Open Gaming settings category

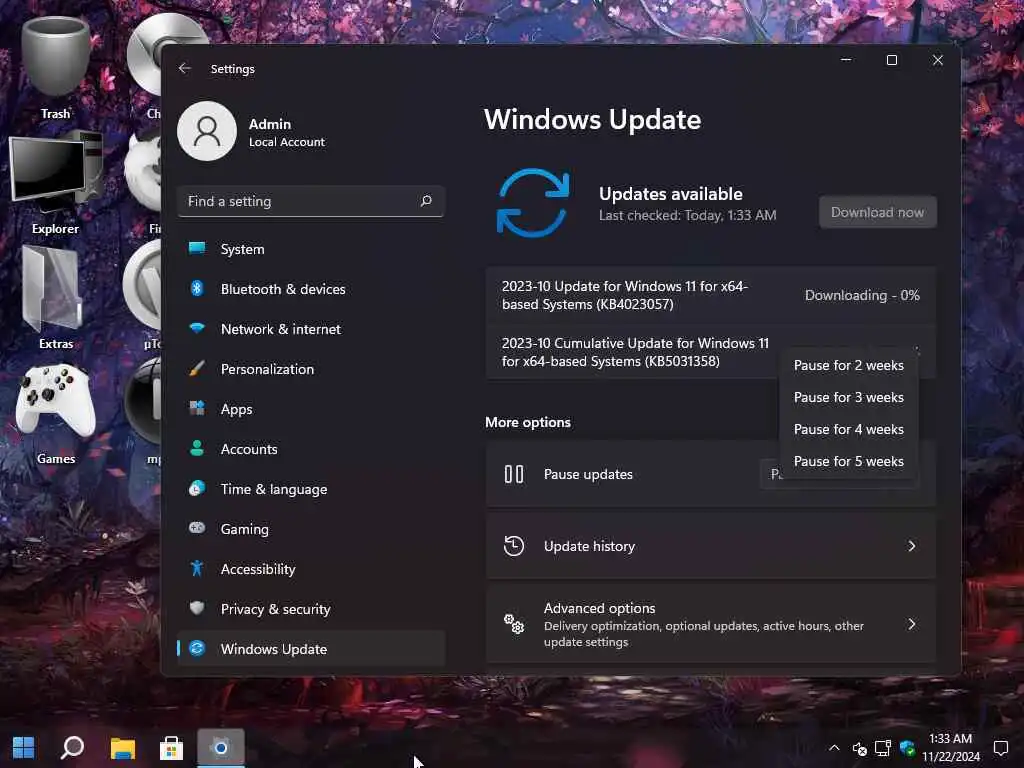(x=311, y=529)
